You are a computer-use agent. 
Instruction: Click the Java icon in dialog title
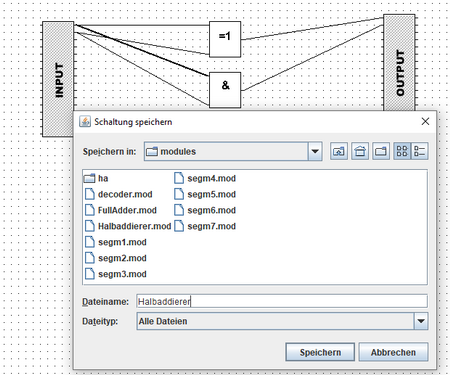tap(85, 121)
